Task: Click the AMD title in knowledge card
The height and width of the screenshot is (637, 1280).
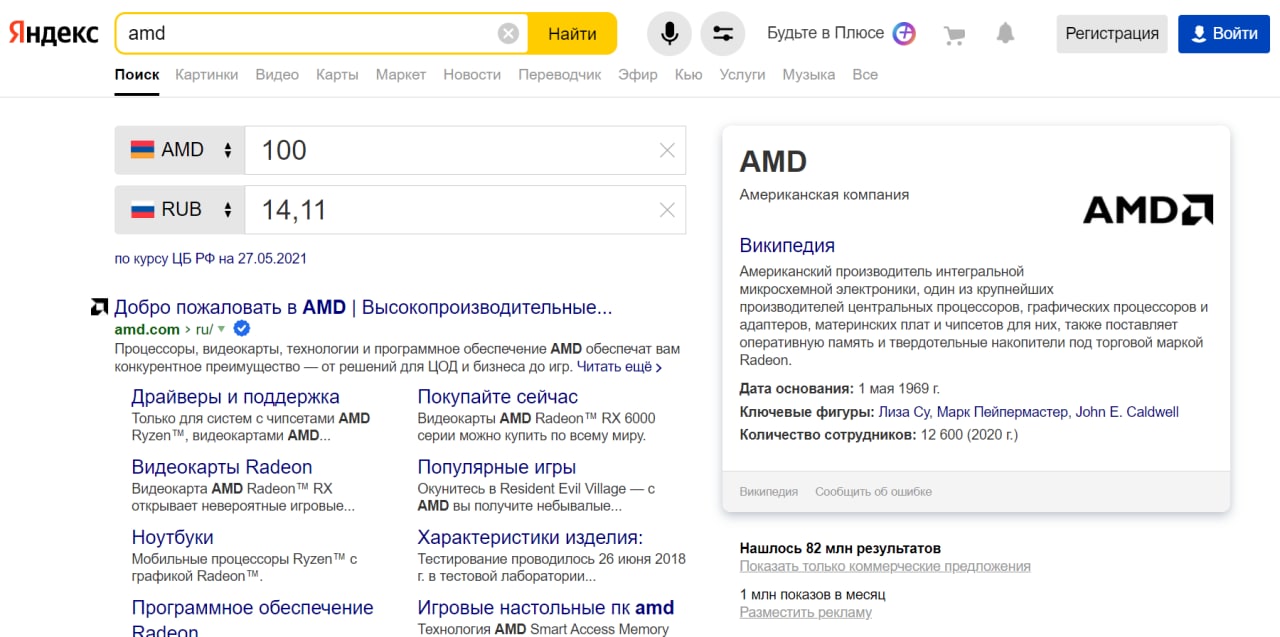Action: coord(773,161)
